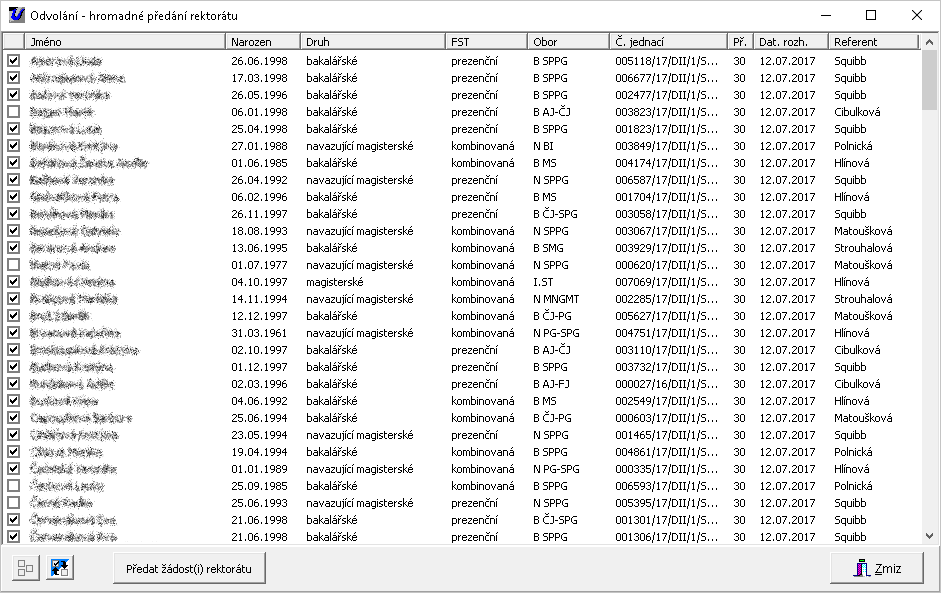Click the Referent column header

pyautogui.click(x=872, y=42)
